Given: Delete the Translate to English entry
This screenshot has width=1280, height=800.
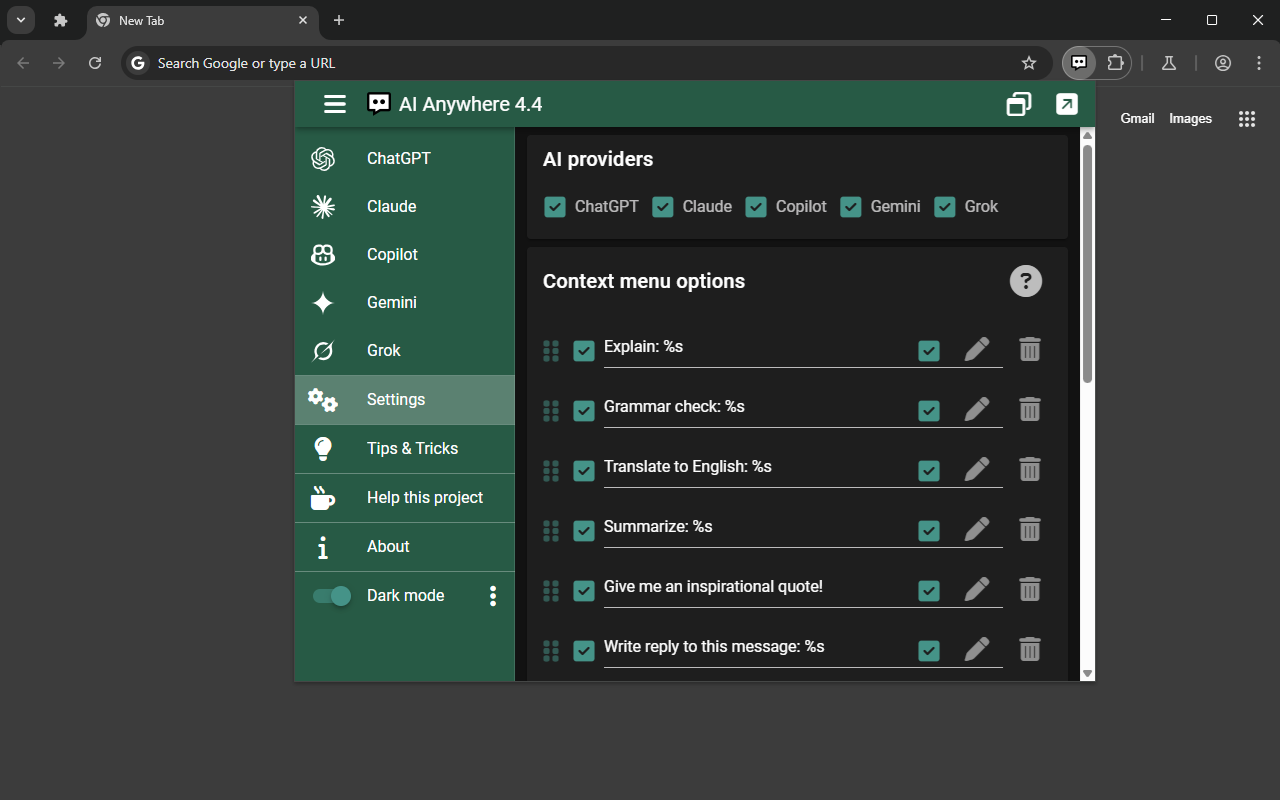Looking at the screenshot, I should [x=1029, y=469].
